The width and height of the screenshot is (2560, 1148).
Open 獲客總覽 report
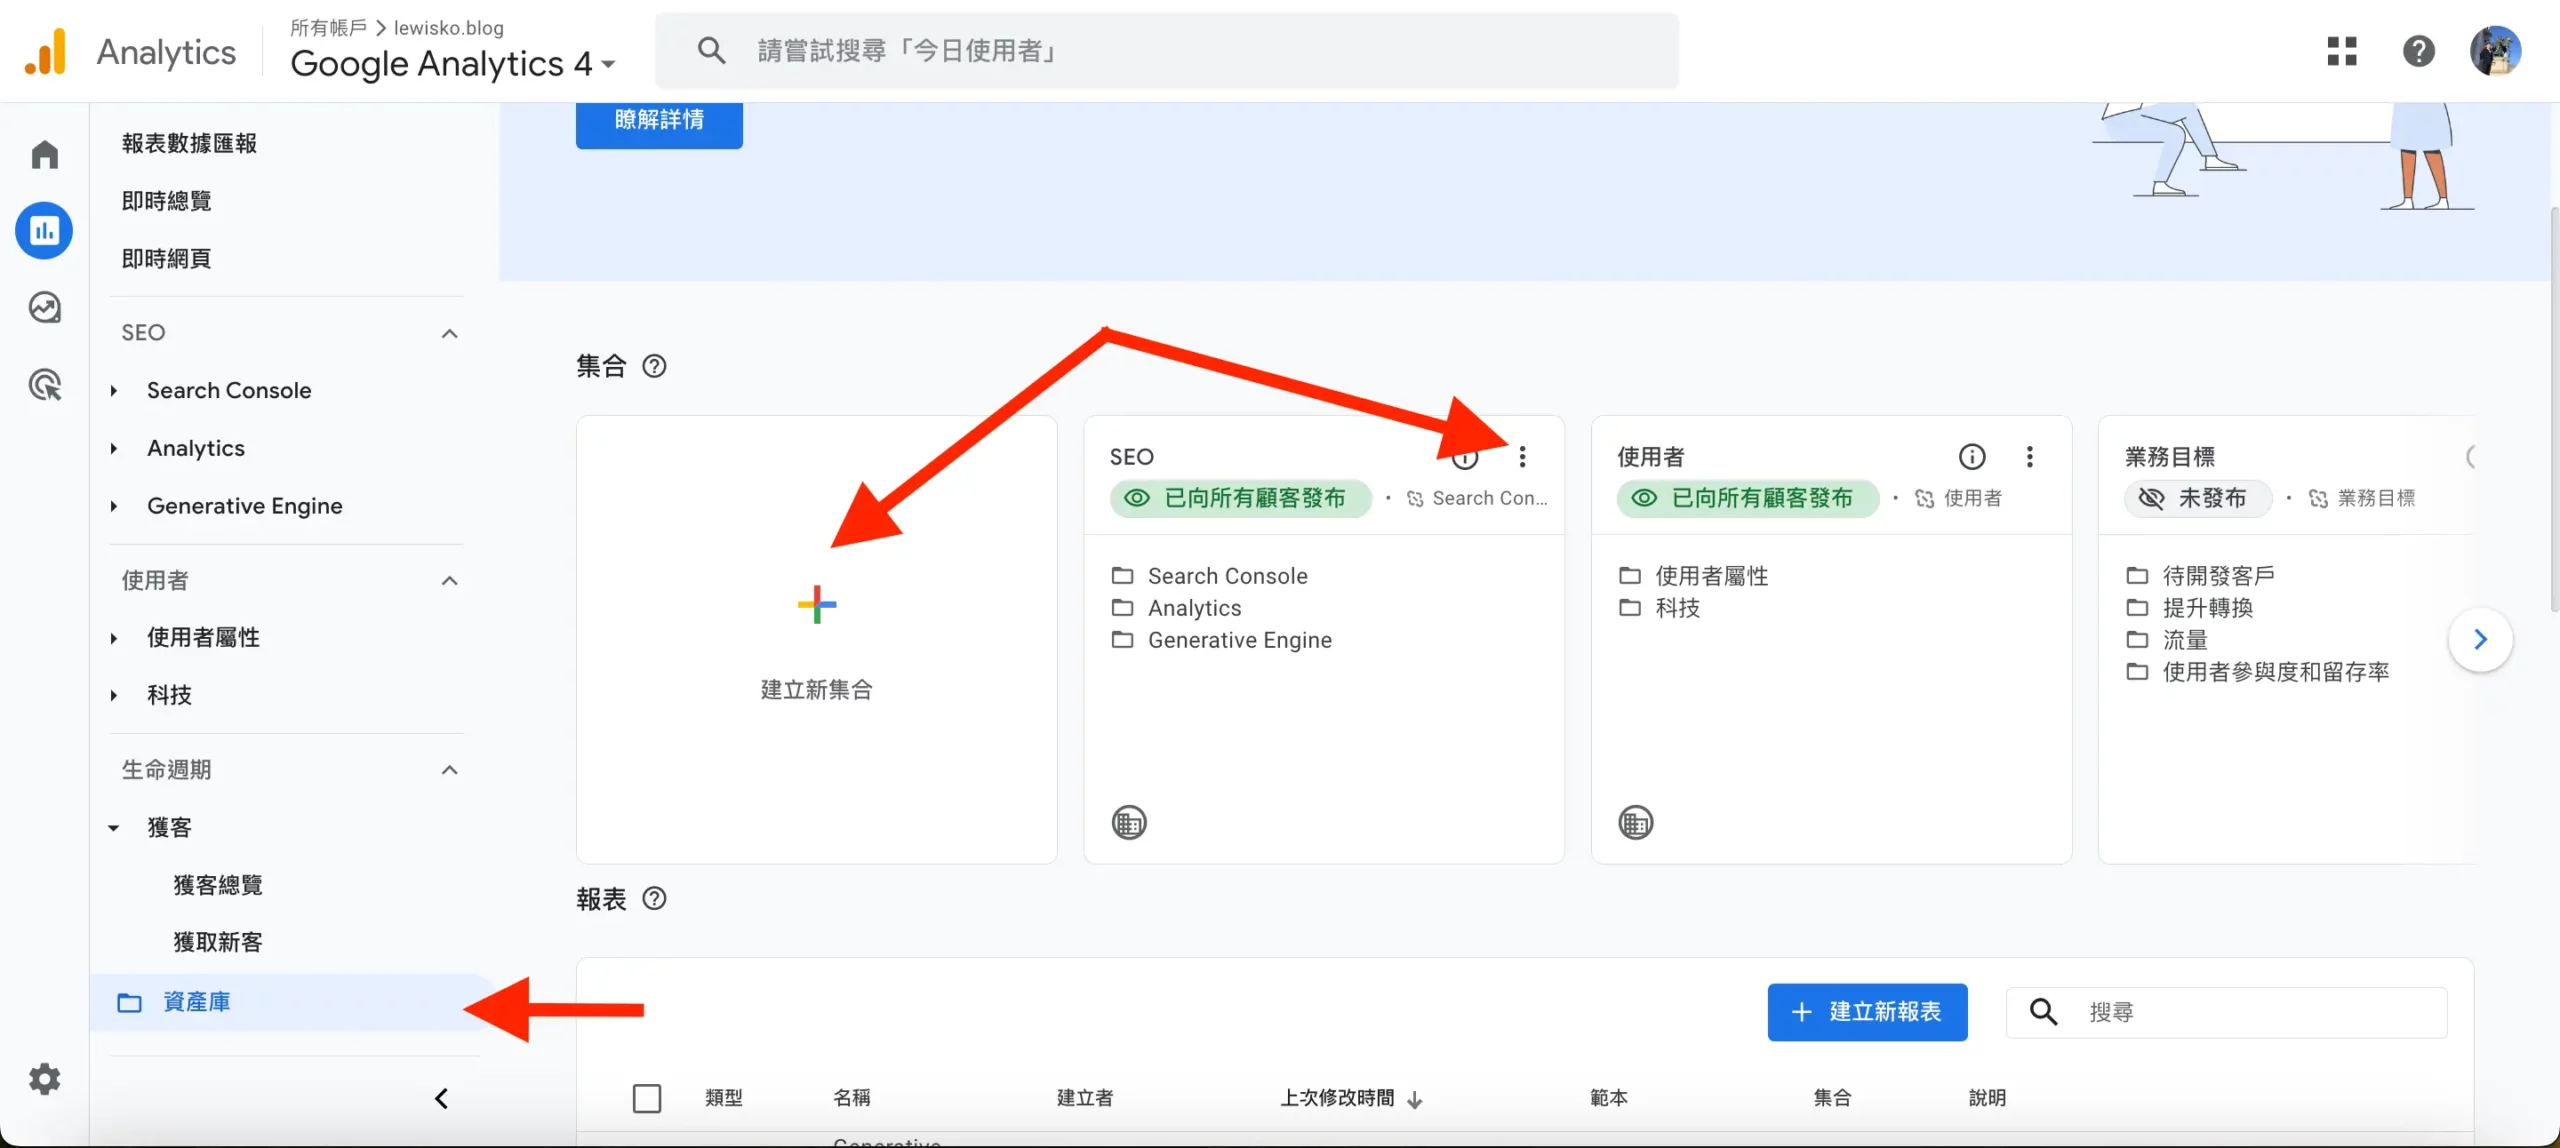coord(218,885)
